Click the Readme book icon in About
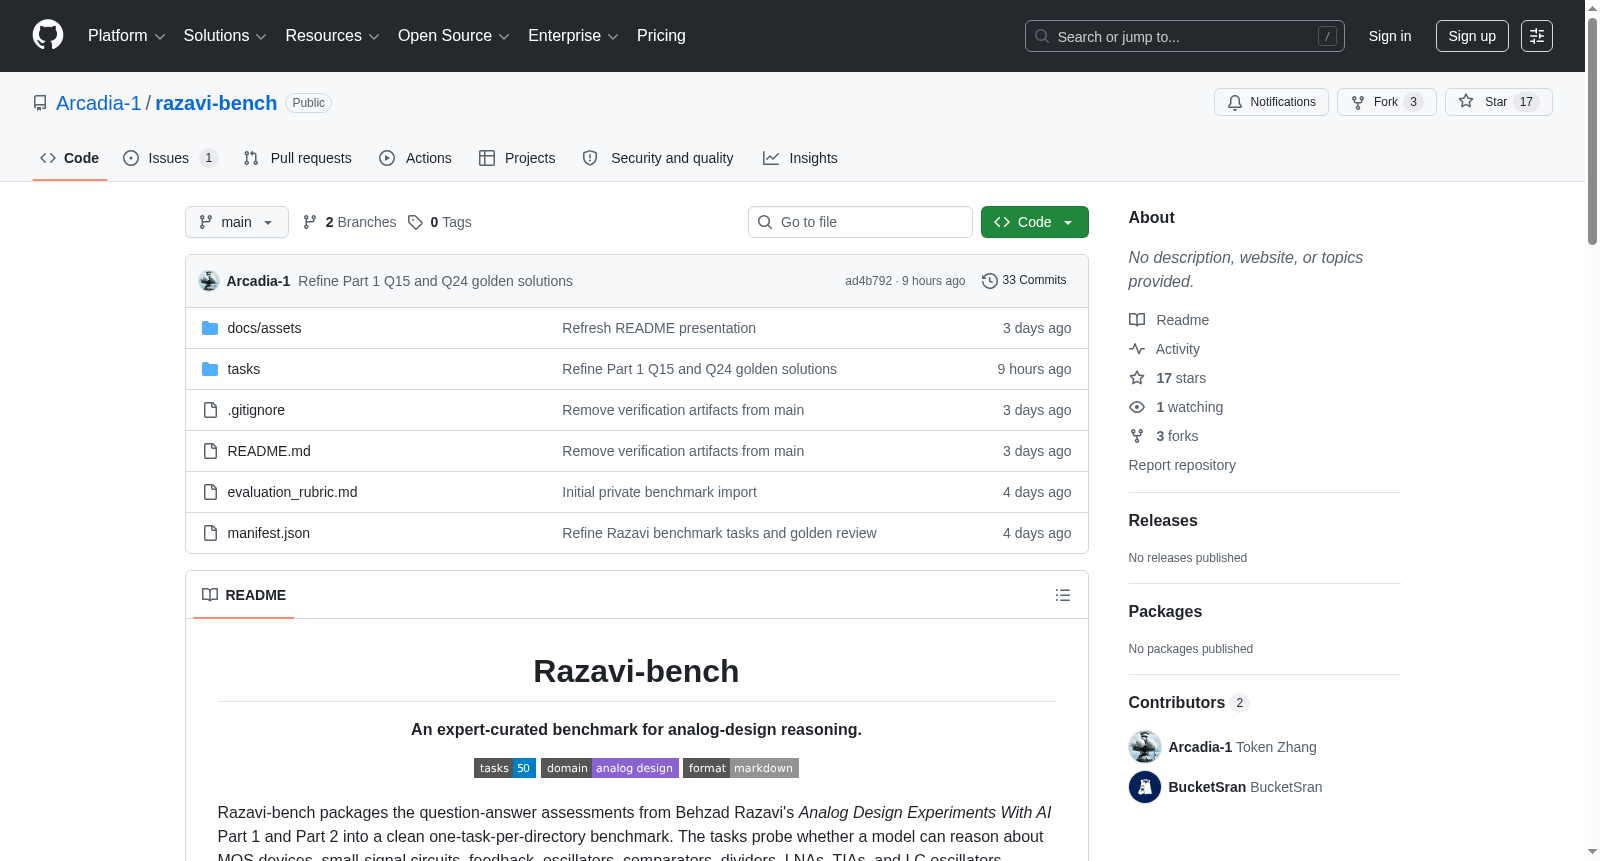The image size is (1600, 861). point(1137,320)
